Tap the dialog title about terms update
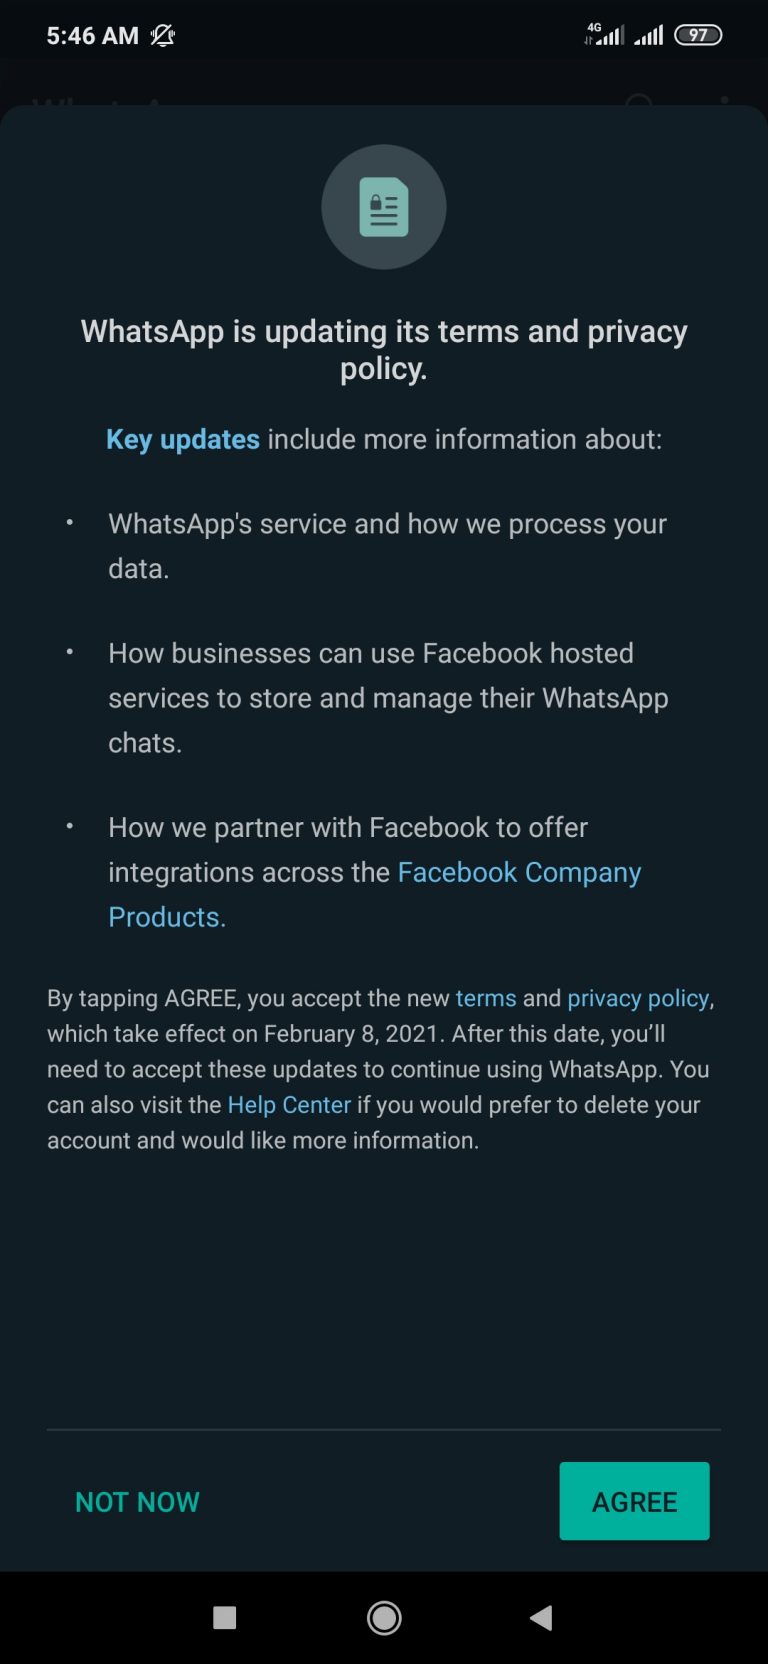Viewport: 768px width, 1664px height. click(384, 350)
